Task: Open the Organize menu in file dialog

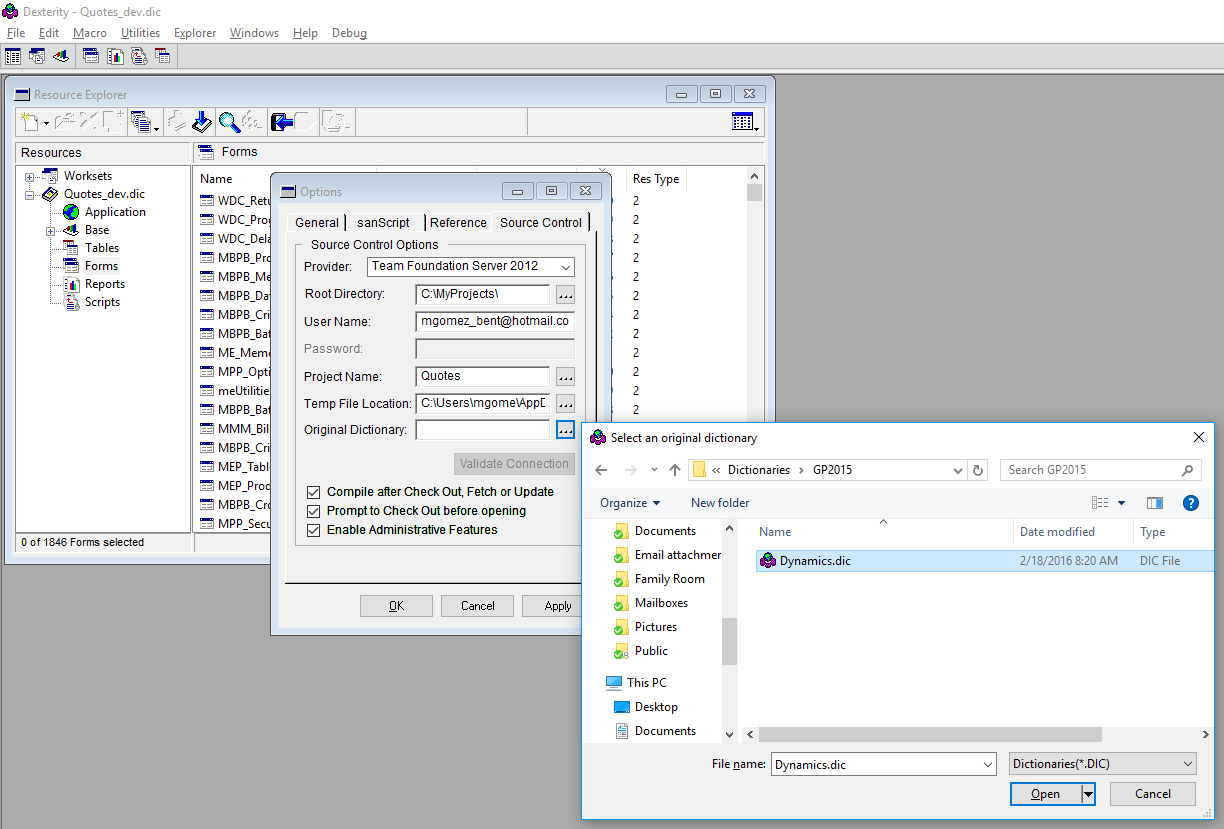Action: 630,503
